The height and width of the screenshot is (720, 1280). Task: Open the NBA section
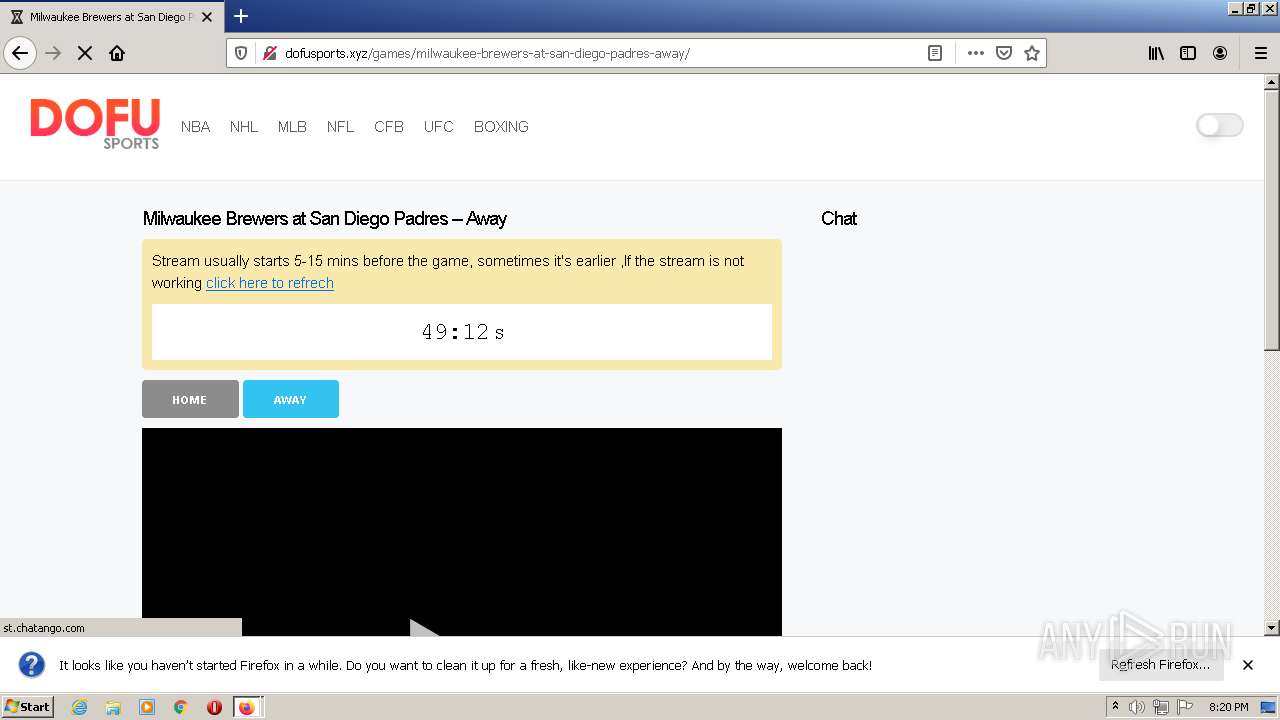point(195,127)
